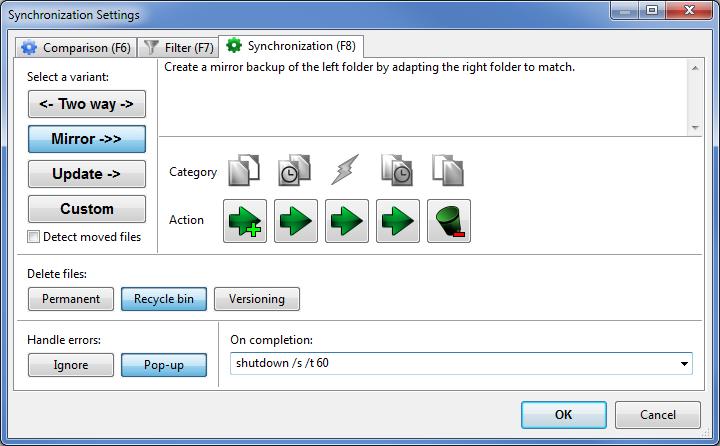Set error handling to Ignore
The image size is (720, 446).
(71, 365)
